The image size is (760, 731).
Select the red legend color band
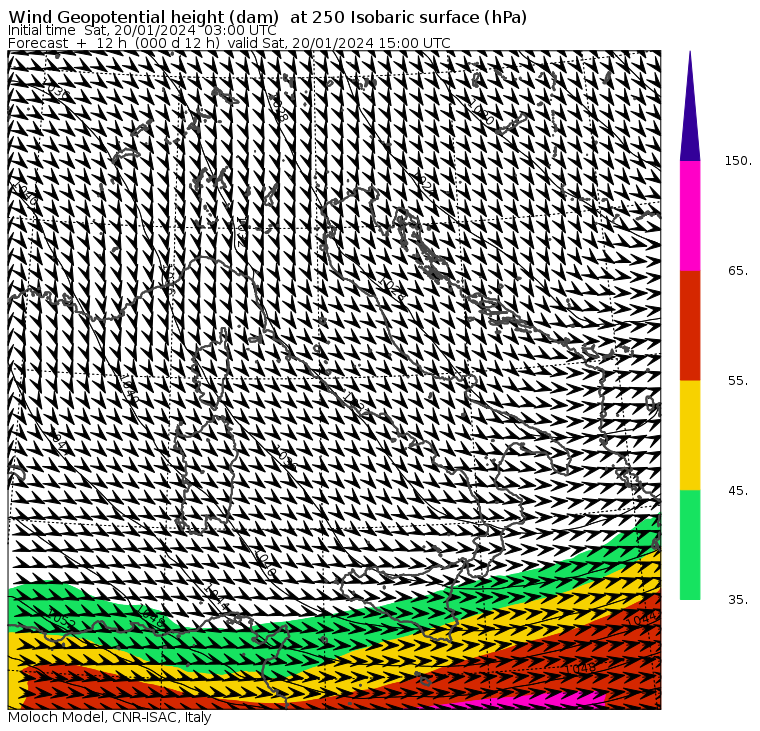tap(690, 326)
